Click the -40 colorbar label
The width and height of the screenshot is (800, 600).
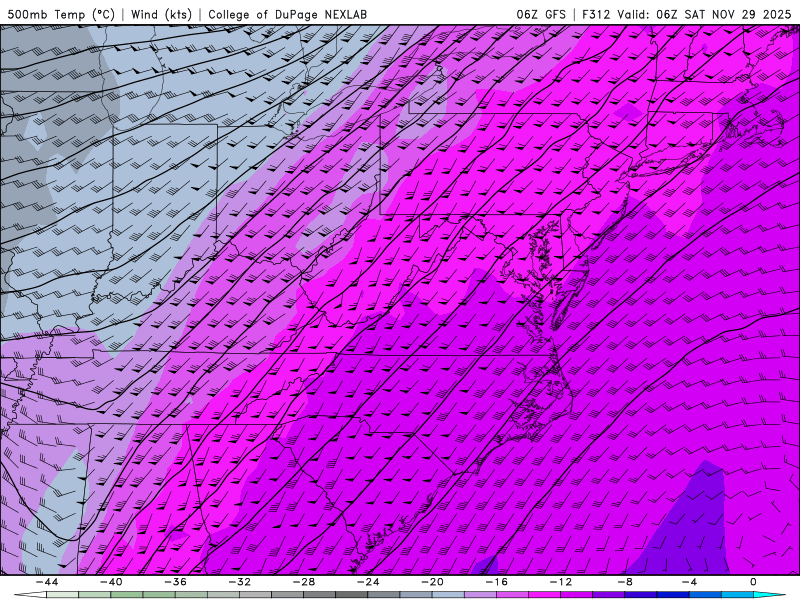pyautogui.click(x=111, y=582)
